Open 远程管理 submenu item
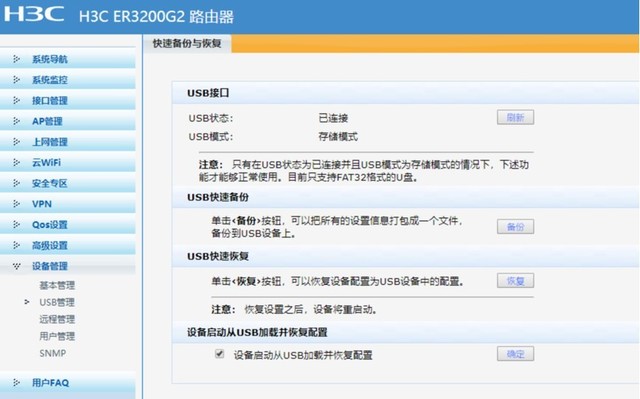The image size is (640, 399). 57,319
